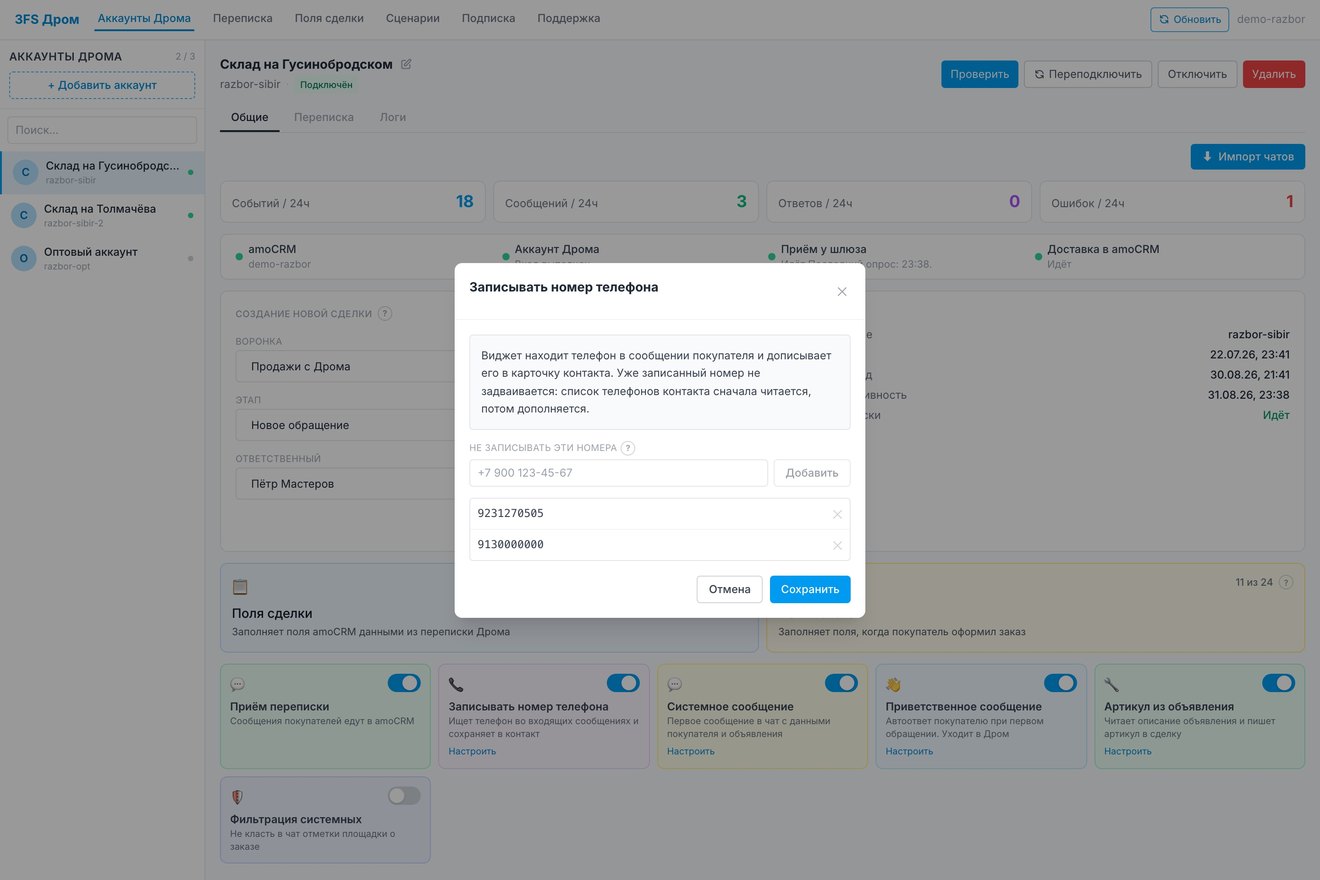Click the 3FS Дром logo
This screenshot has width=1320, height=880.
coord(47,19)
